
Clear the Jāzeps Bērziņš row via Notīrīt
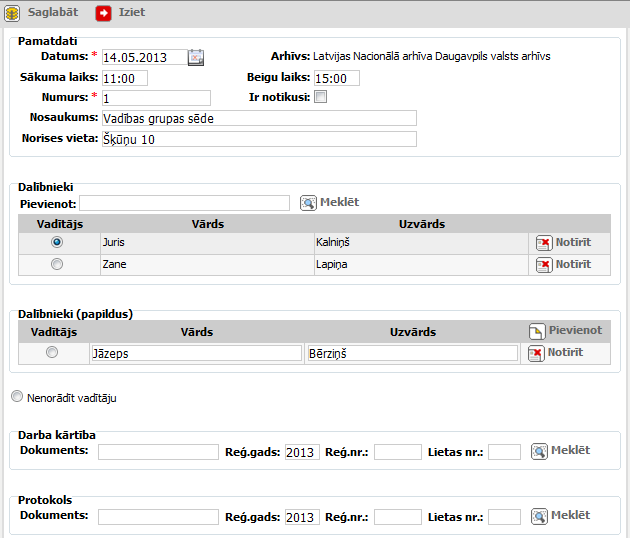(536, 353)
